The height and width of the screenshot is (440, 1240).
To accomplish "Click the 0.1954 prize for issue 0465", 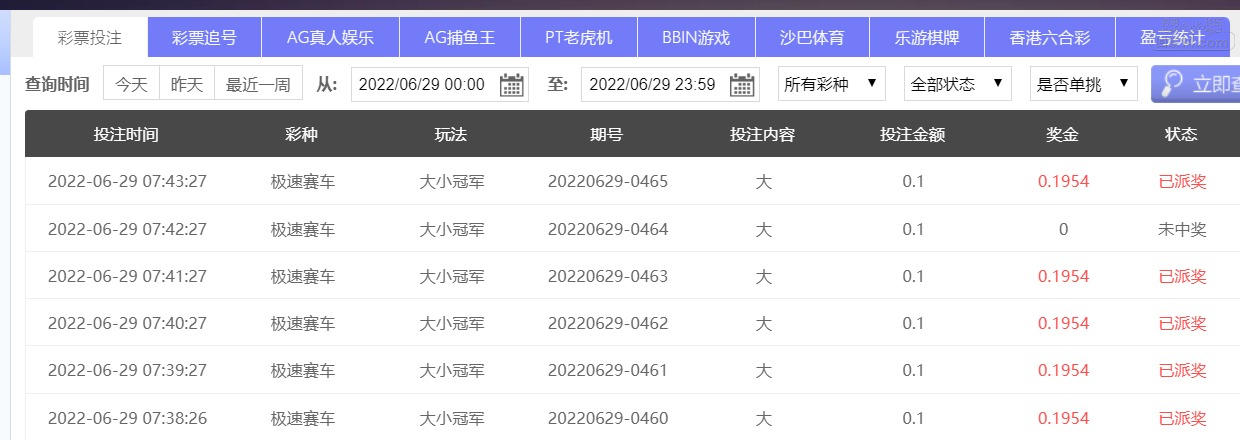I will [1063, 182].
